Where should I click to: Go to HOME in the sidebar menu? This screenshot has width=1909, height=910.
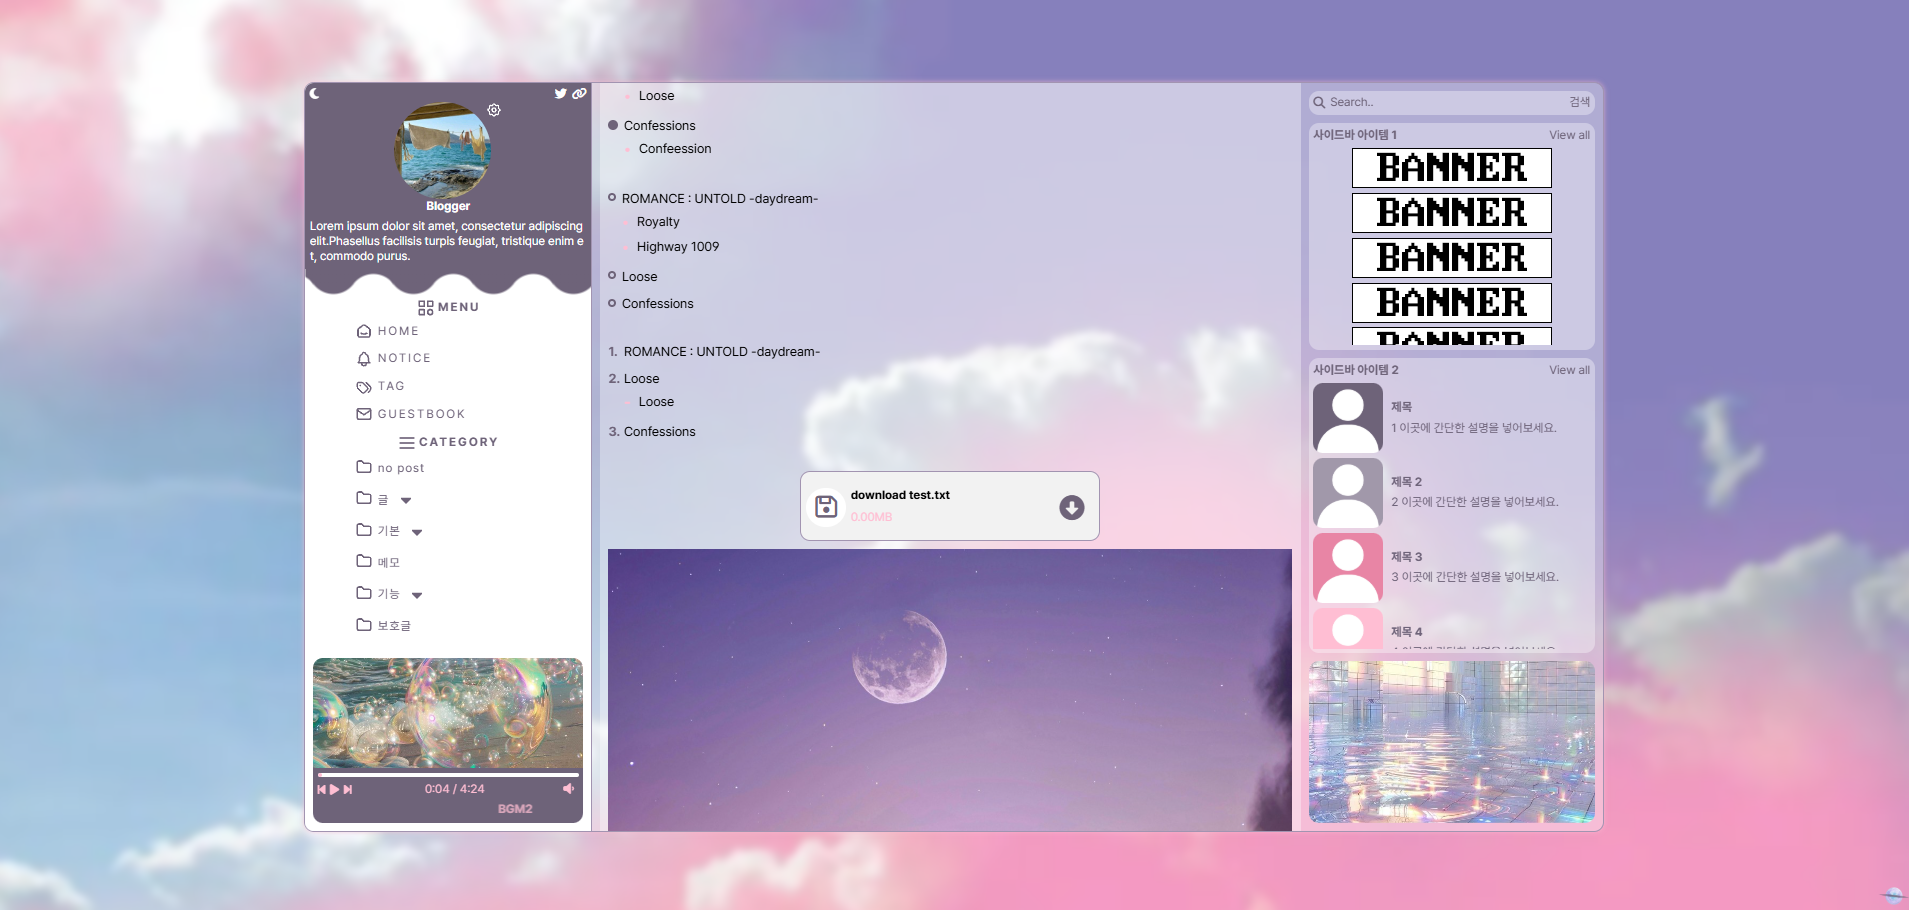[x=388, y=331]
